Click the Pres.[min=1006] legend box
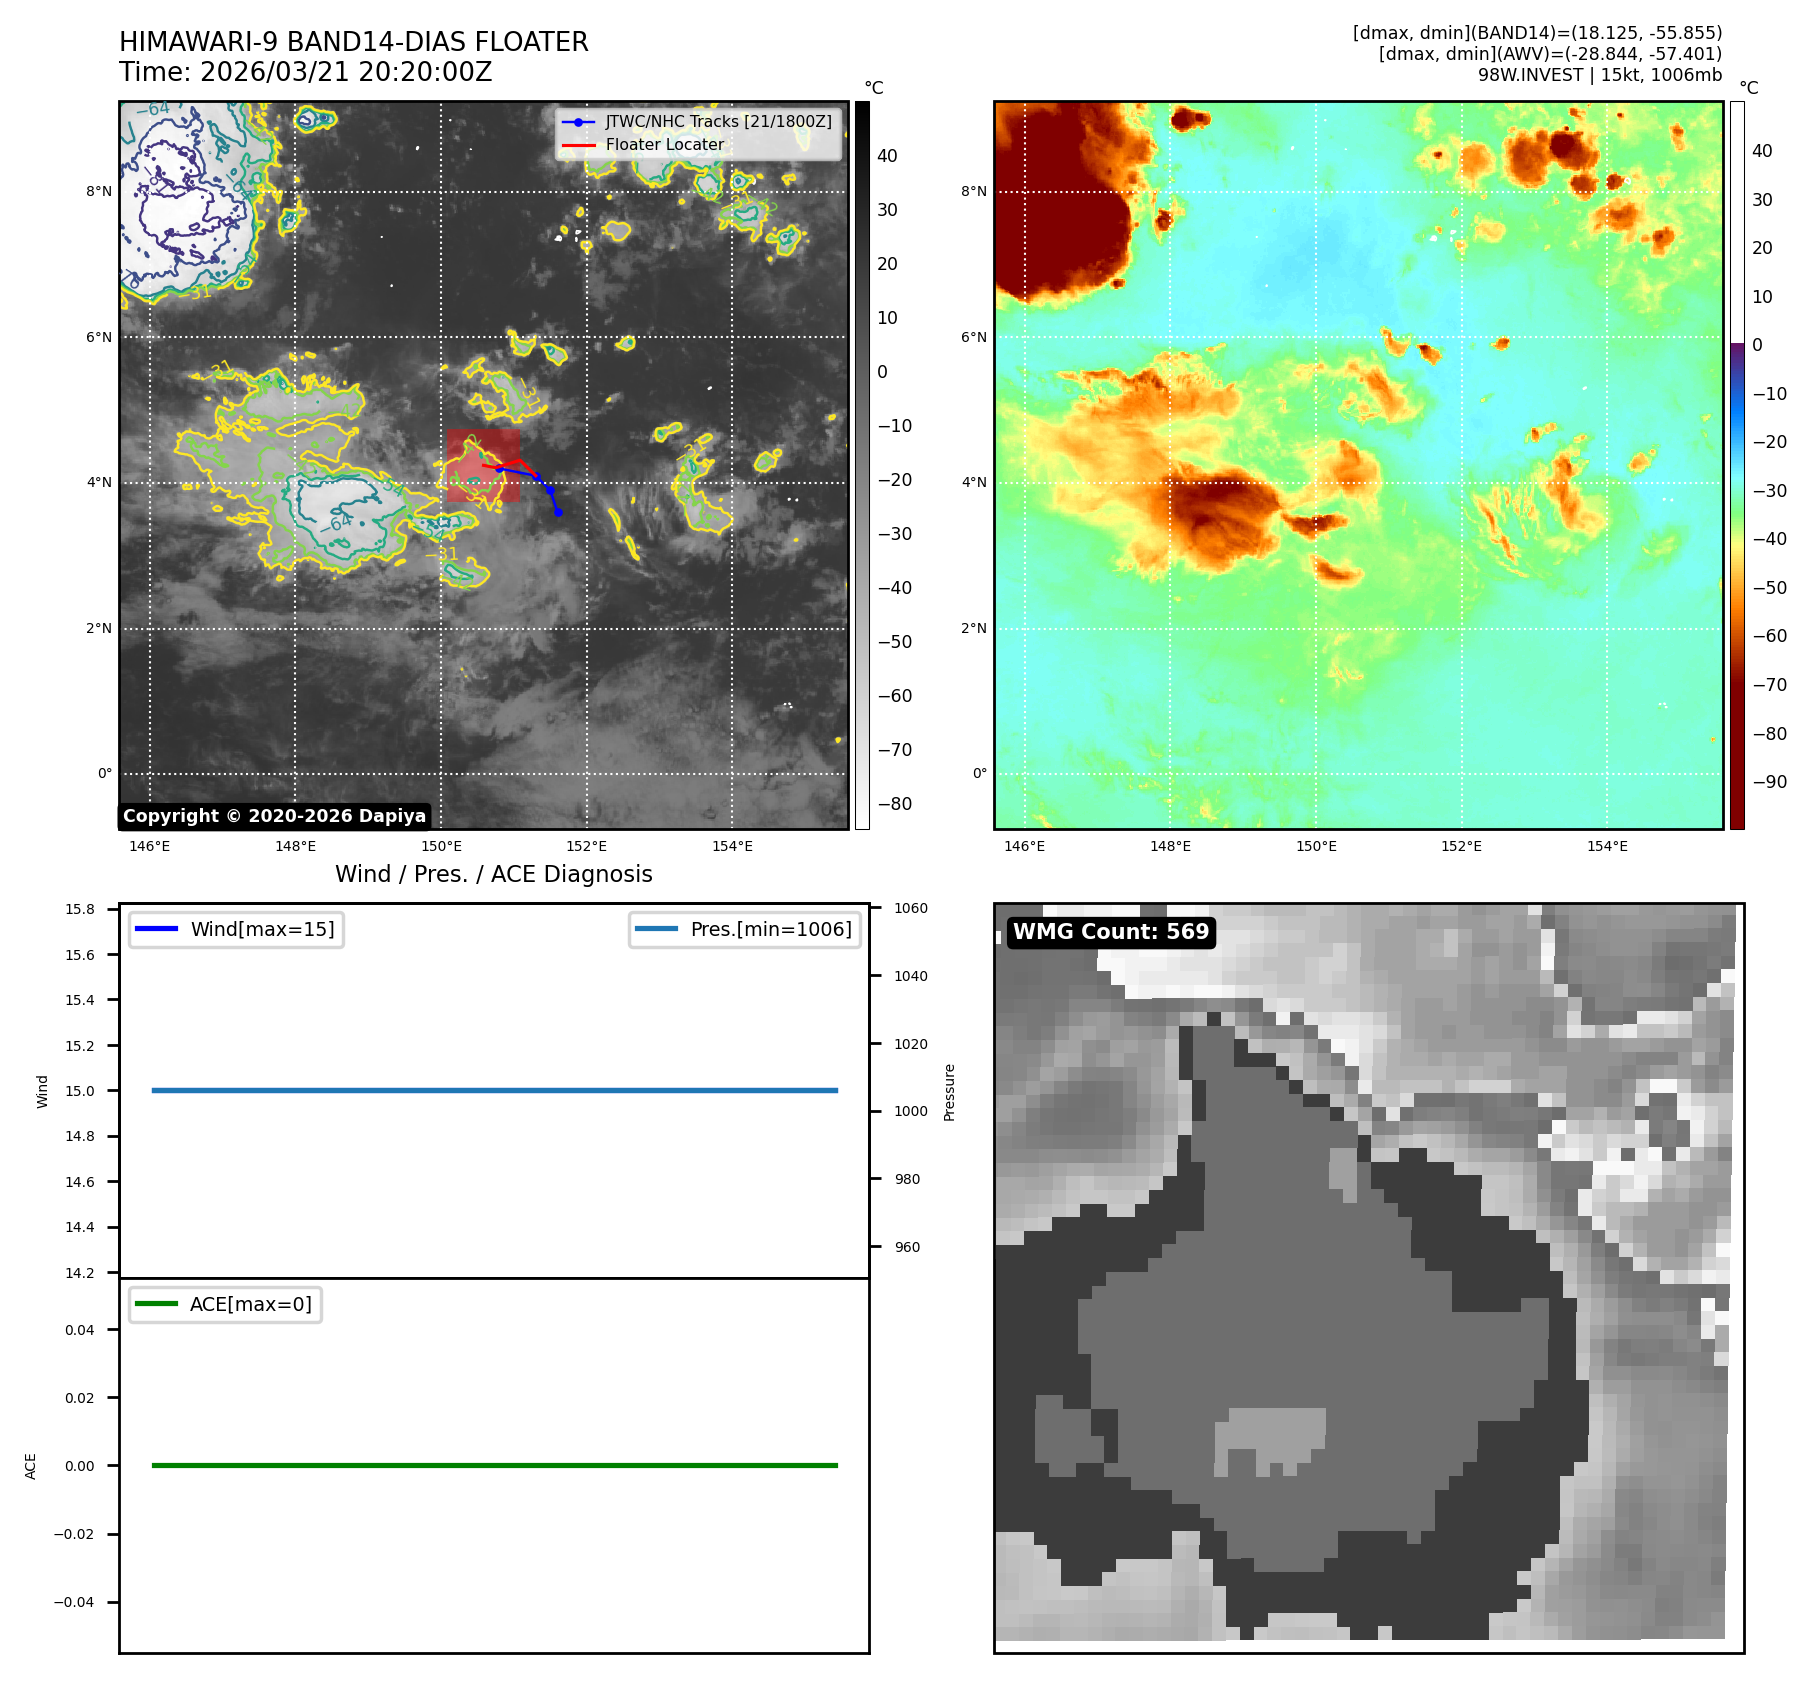 tap(745, 929)
